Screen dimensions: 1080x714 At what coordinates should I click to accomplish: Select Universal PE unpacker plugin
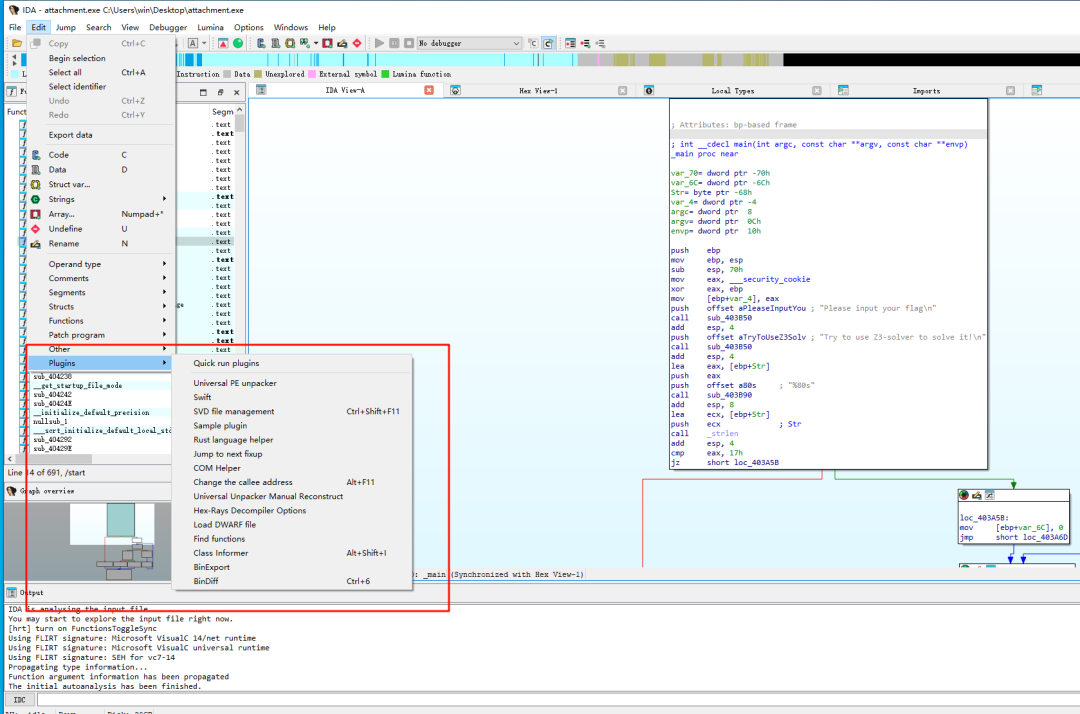click(293, 383)
